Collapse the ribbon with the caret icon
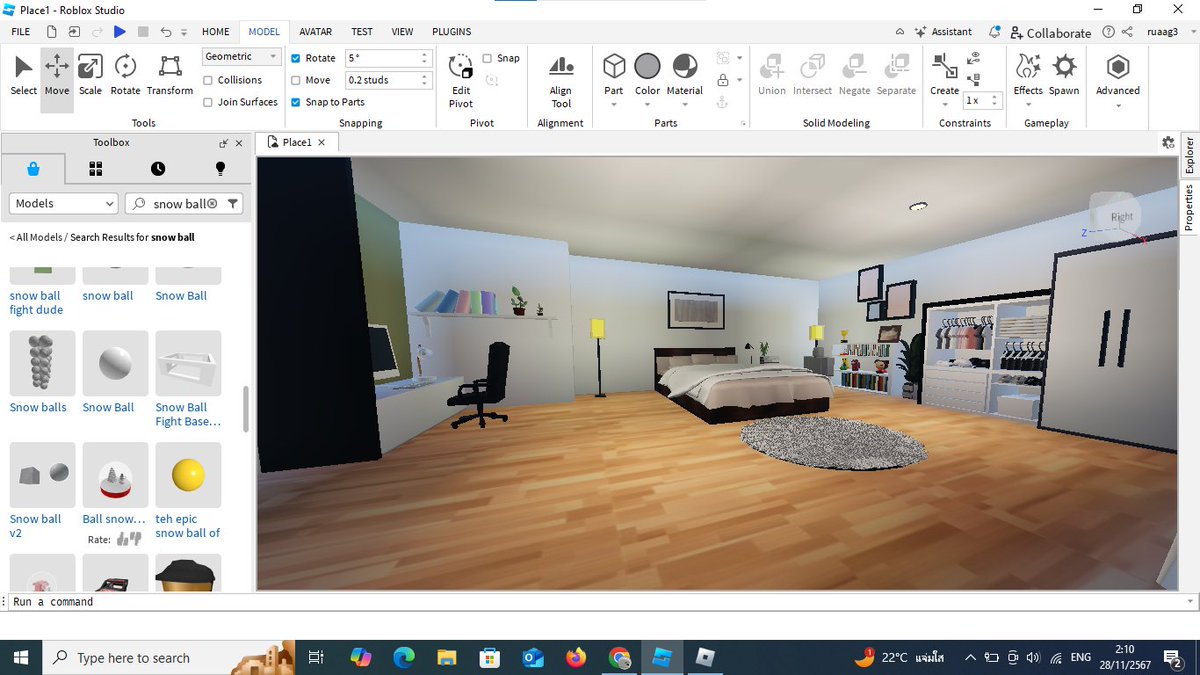Screen dimensions: 1200x675 click(900, 32)
